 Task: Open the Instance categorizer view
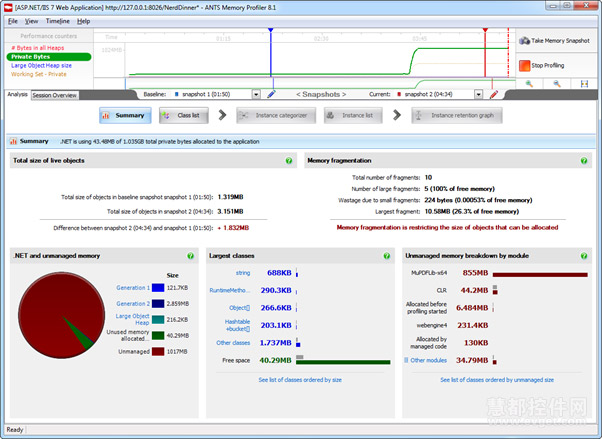(276, 115)
